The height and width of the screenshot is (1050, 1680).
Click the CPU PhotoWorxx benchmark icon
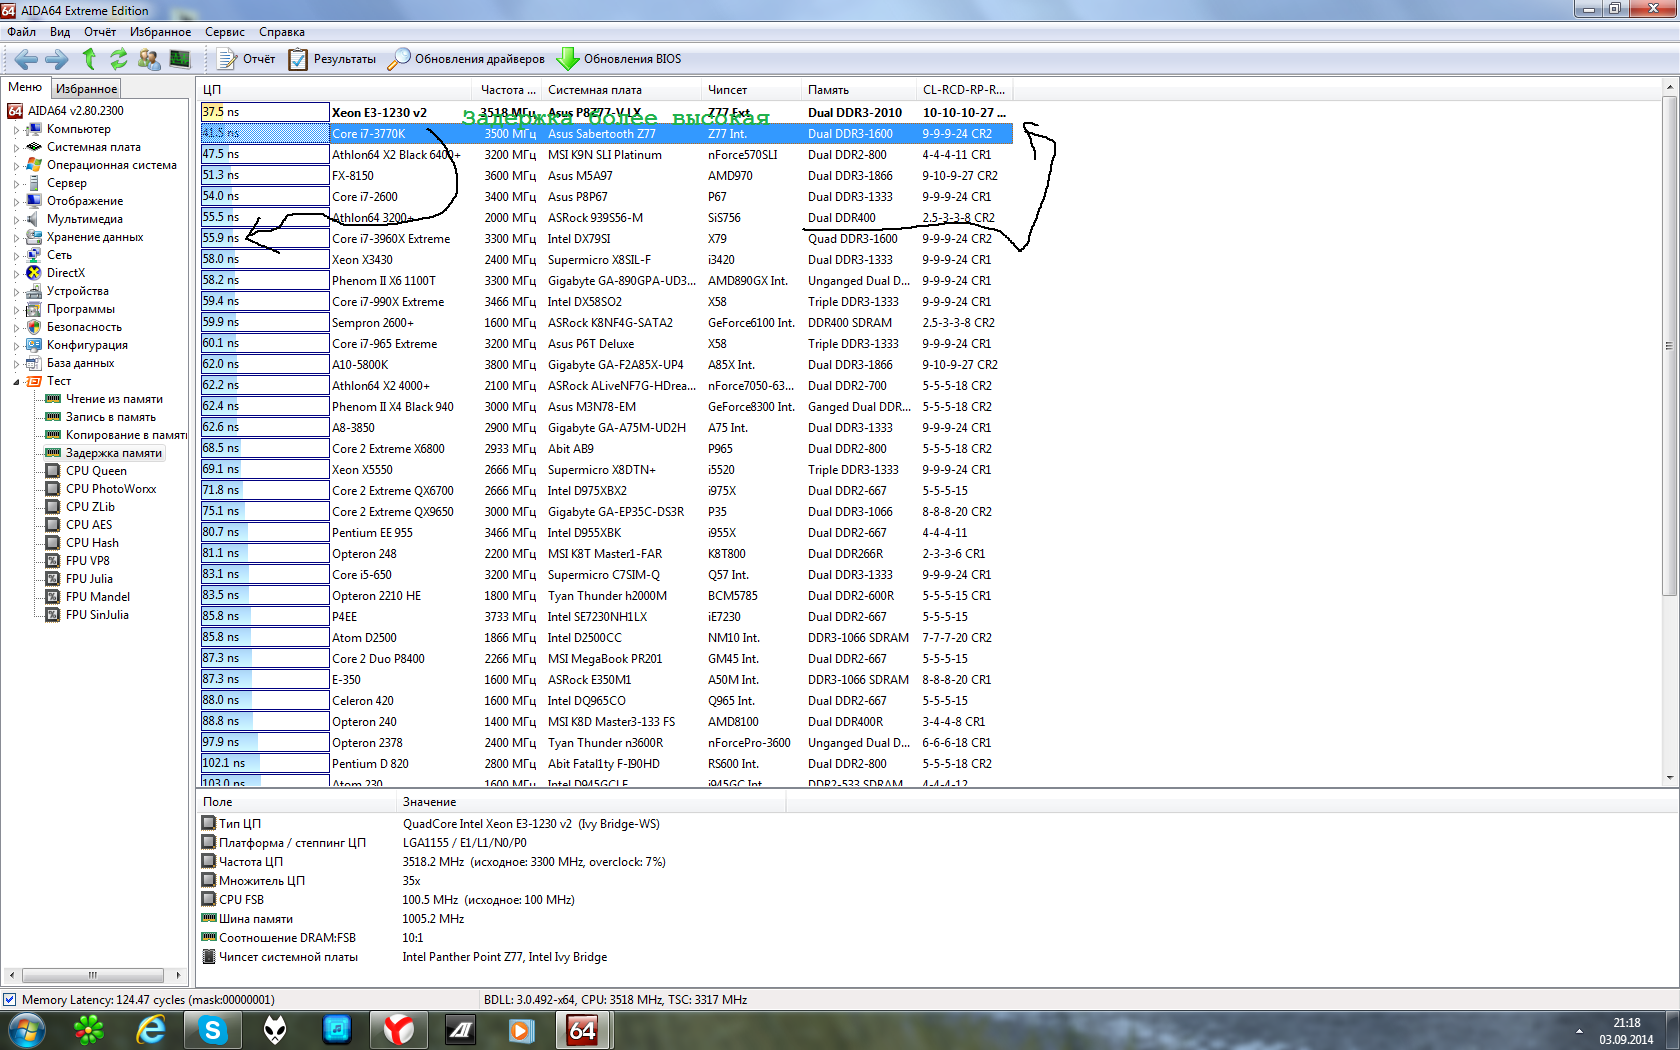[x=53, y=489]
